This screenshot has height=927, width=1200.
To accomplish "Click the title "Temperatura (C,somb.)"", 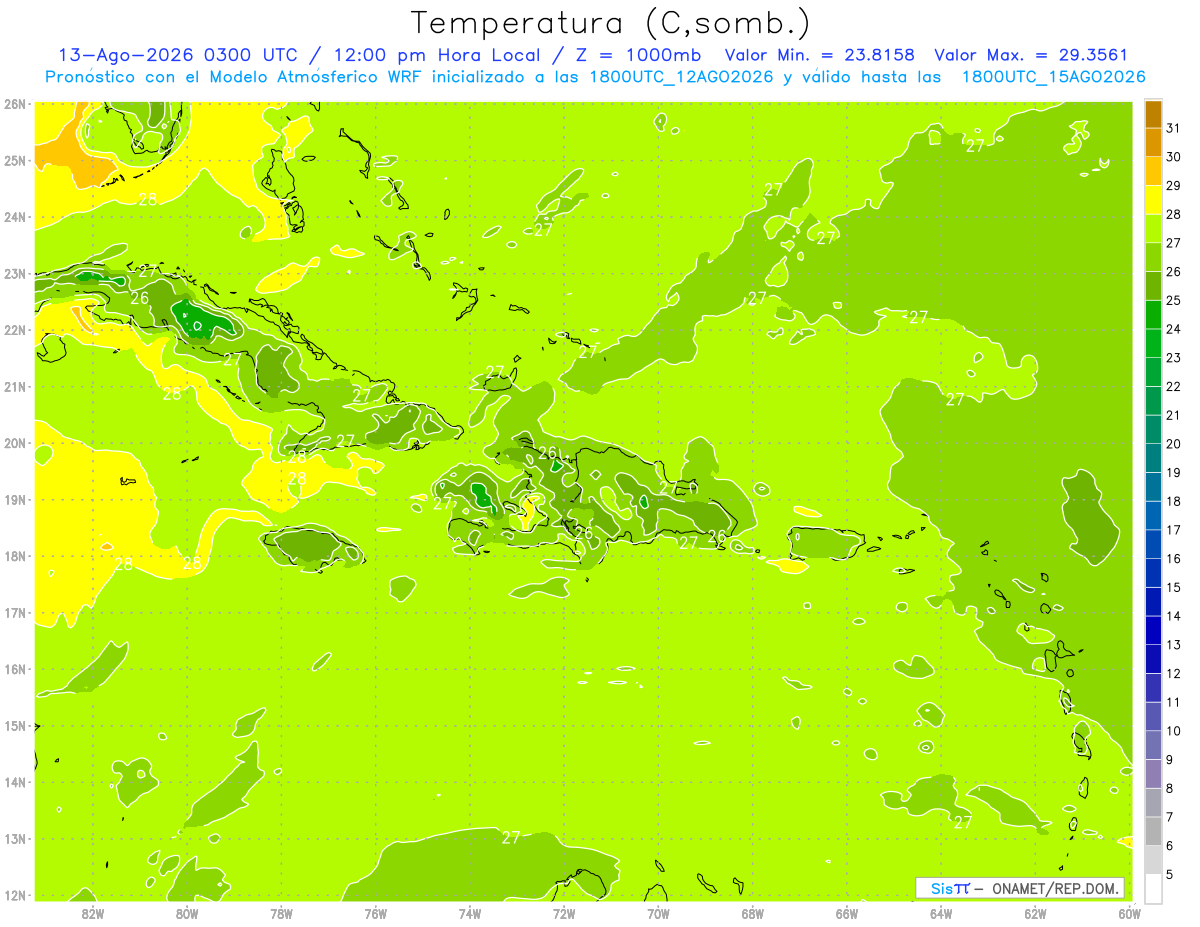I will coord(610,23).
